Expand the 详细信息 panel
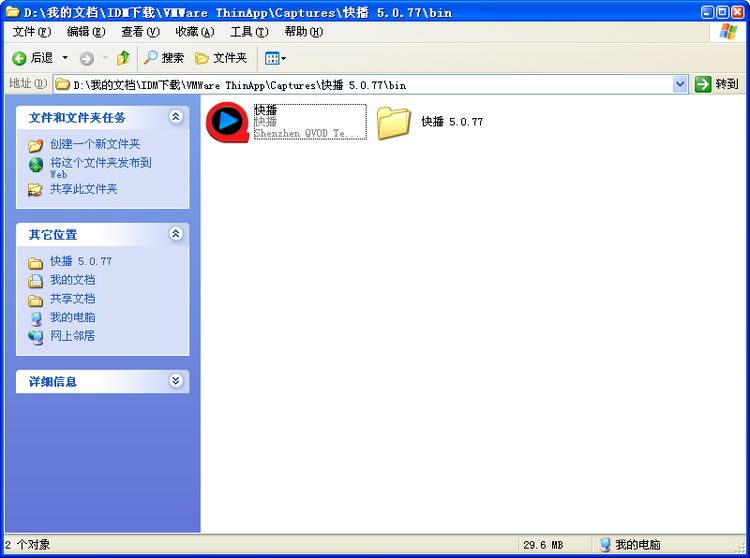 click(176, 381)
